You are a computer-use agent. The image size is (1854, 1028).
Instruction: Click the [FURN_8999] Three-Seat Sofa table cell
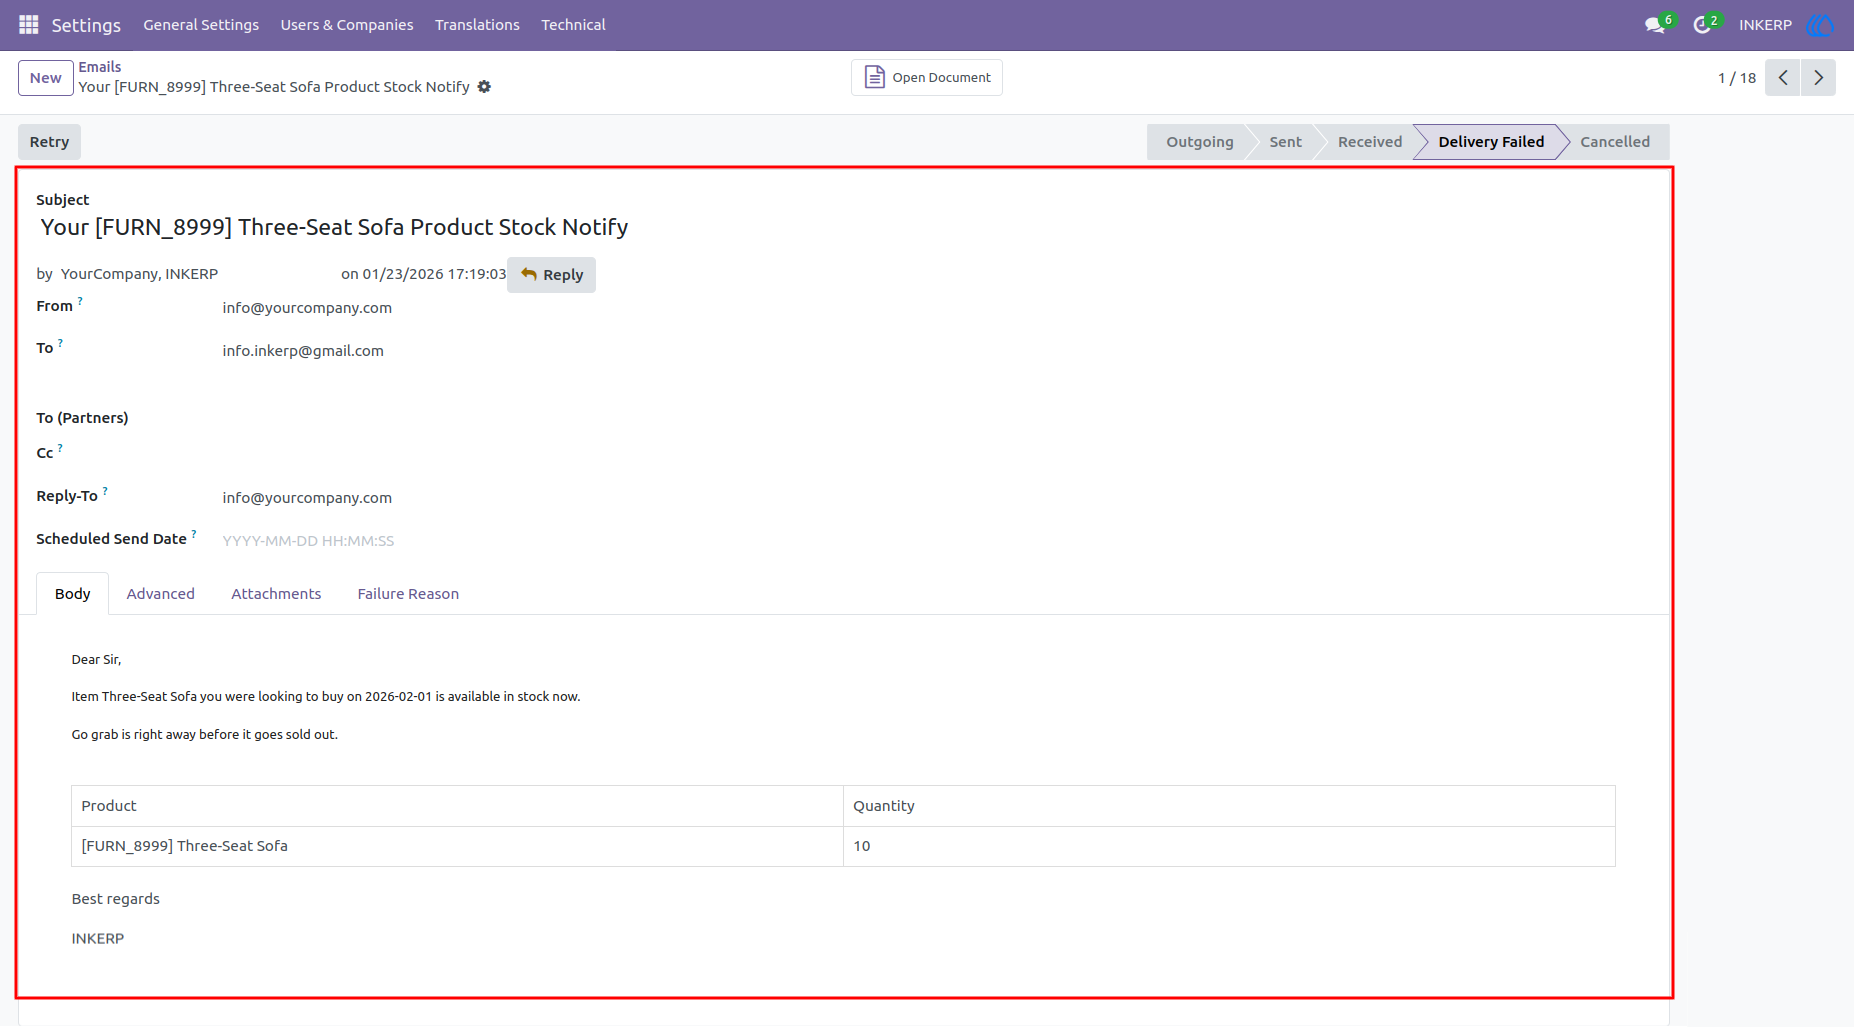click(x=457, y=846)
